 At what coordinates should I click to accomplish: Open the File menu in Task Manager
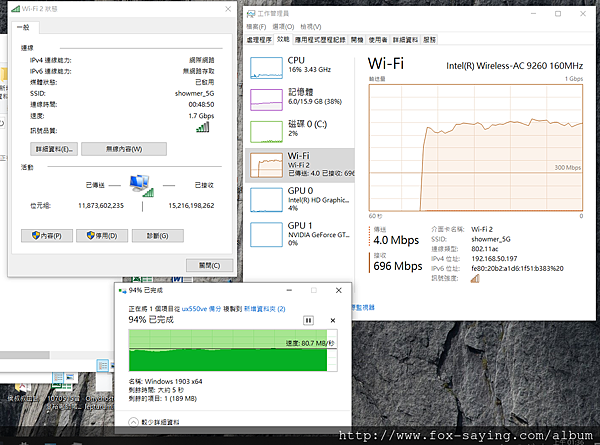(x=256, y=26)
